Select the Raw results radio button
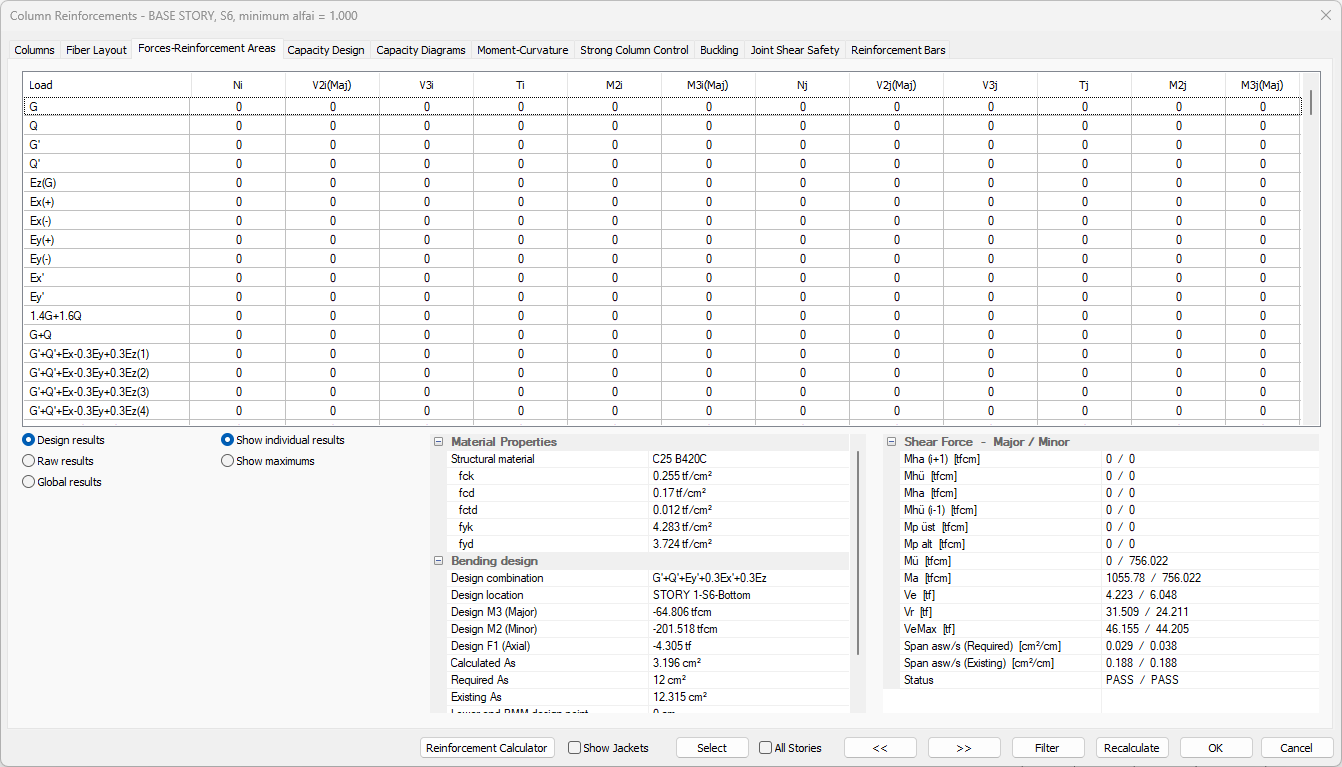 tap(29, 461)
